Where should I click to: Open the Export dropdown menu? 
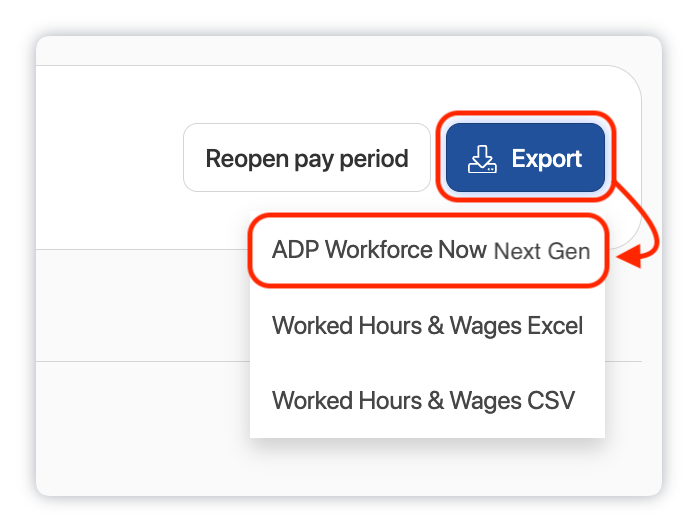pyautogui.click(x=525, y=158)
